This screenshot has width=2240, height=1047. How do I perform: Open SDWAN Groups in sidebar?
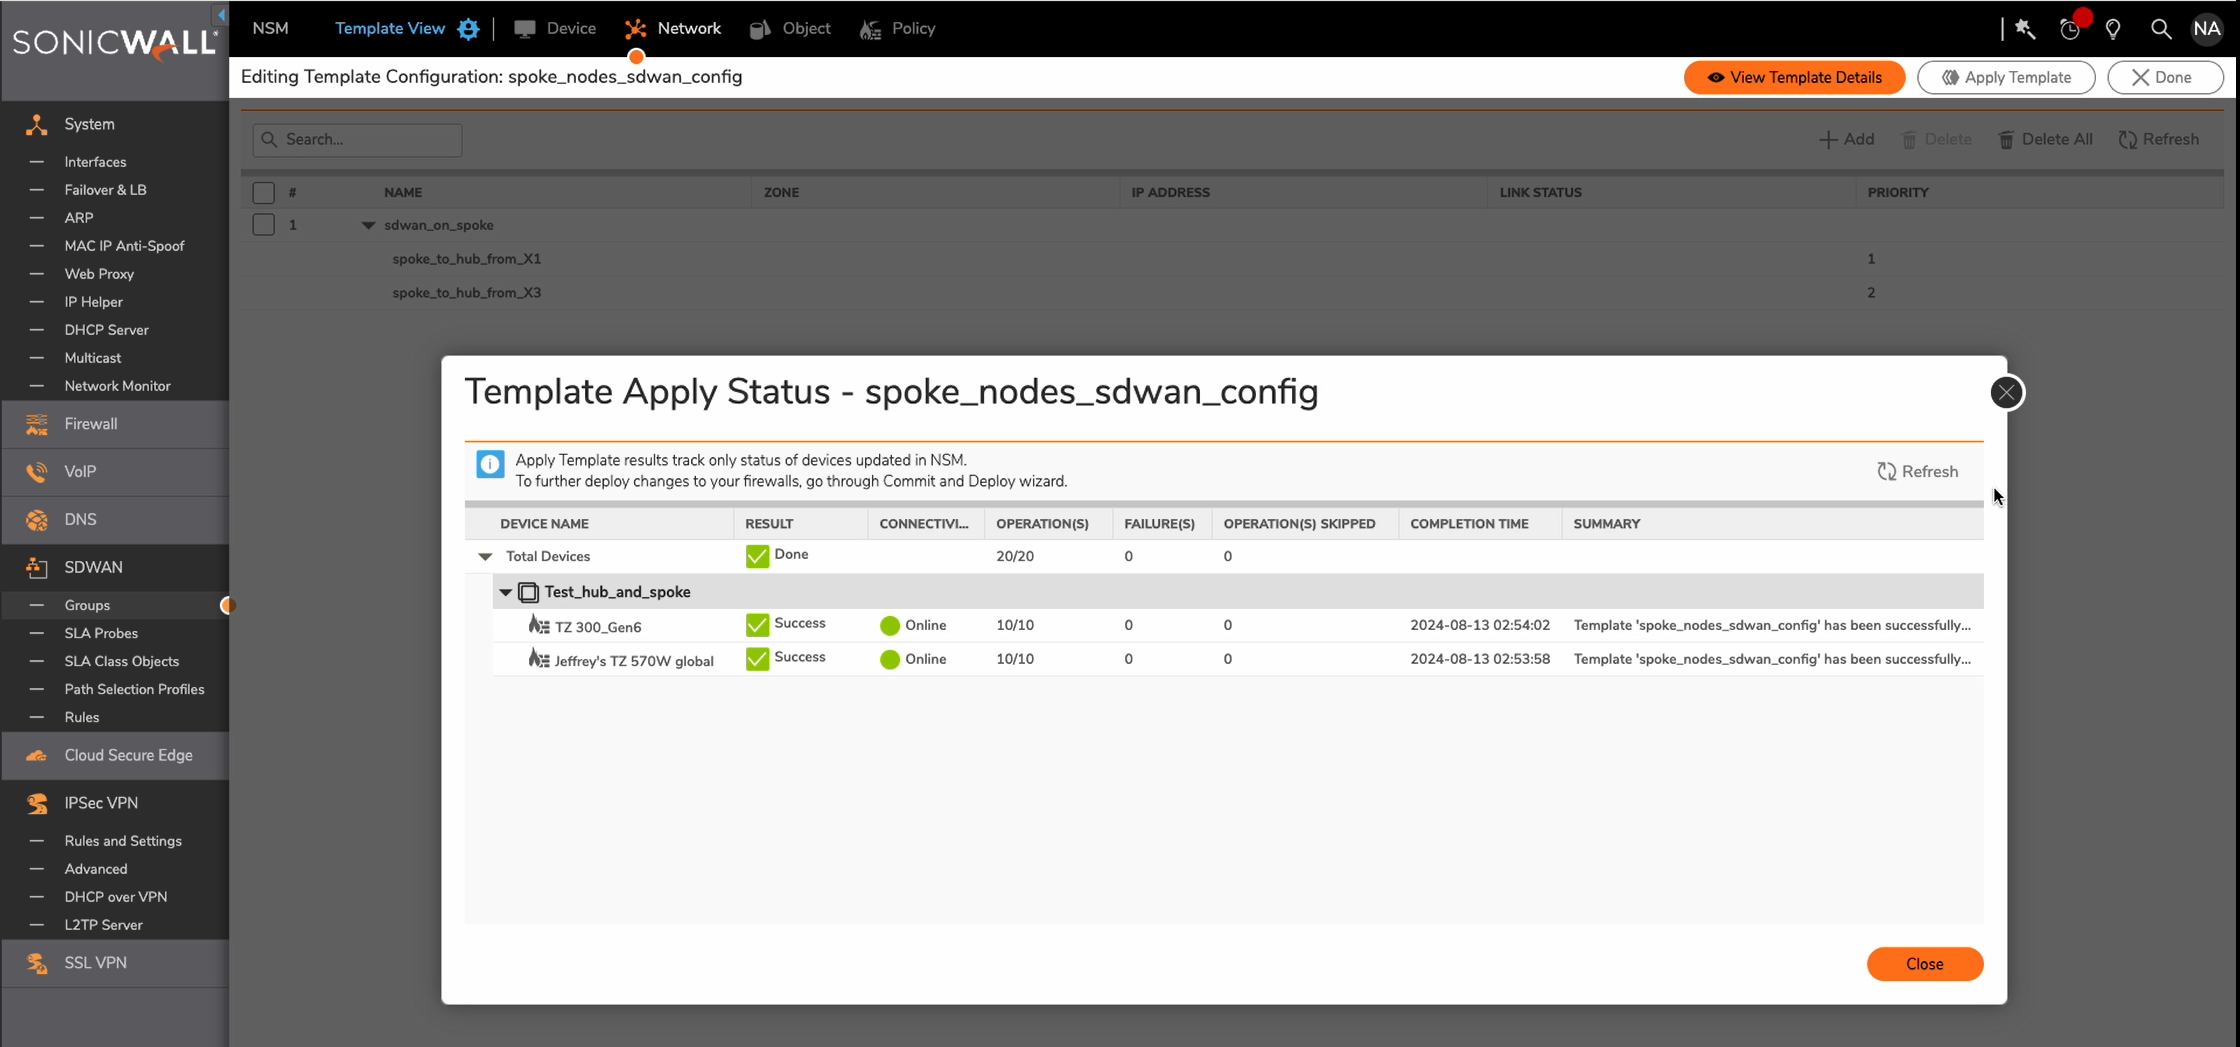point(87,605)
